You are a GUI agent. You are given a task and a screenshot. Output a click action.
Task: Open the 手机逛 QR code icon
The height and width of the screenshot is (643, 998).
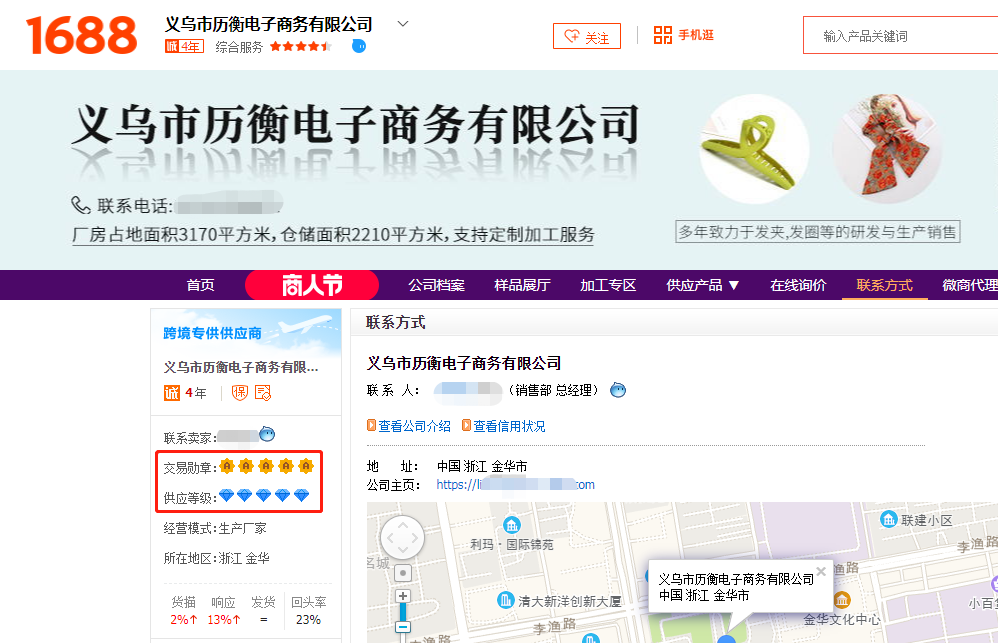pyautogui.click(x=663, y=35)
